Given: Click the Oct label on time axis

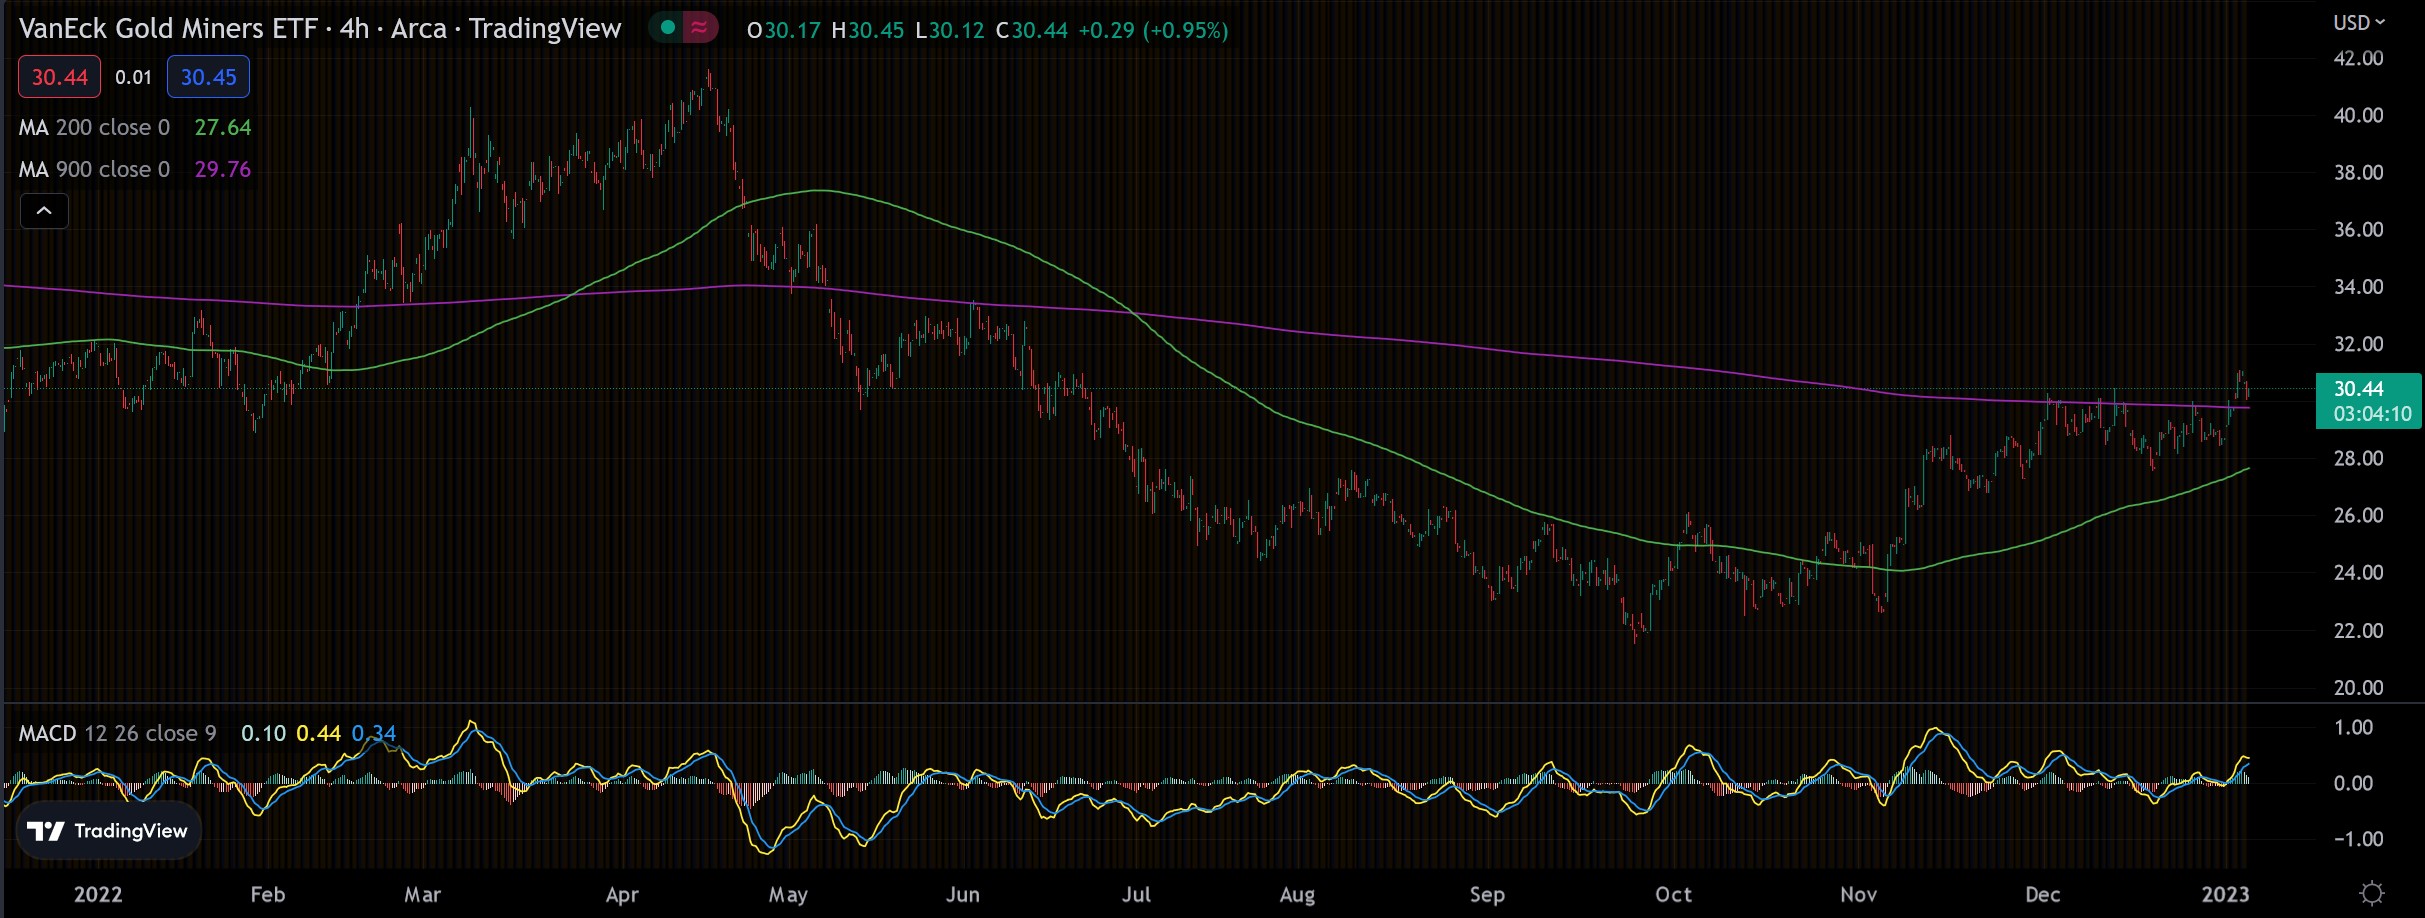Looking at the screenshot, I should (x=1673, y=894).
